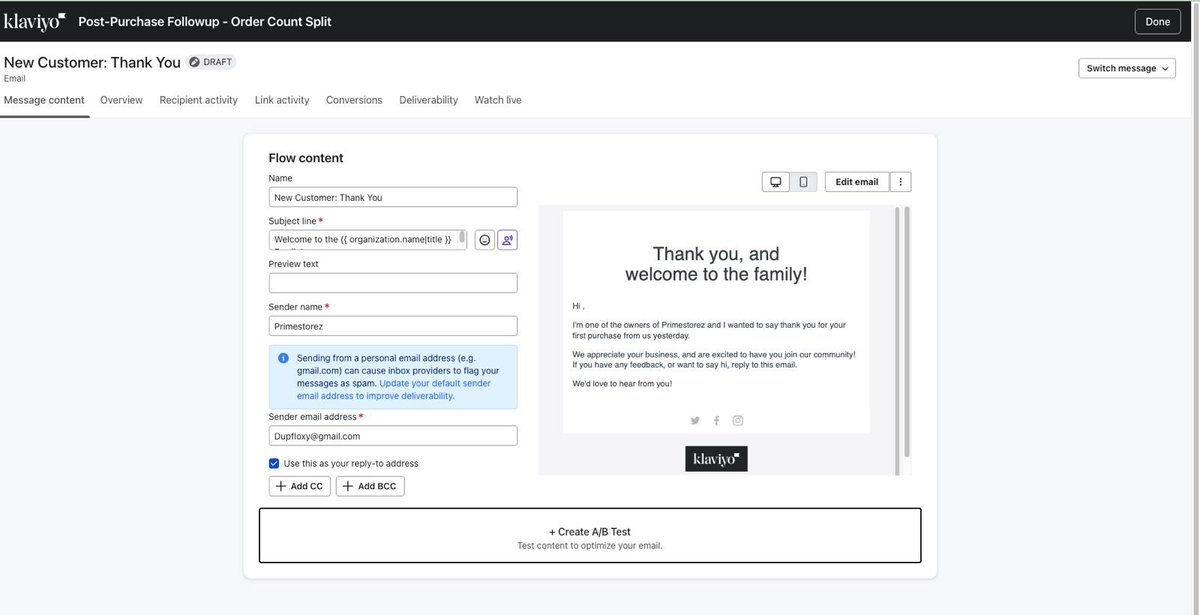Go to the Recipient activity tab
1200x615 pixels.
[x=199, y=100]
